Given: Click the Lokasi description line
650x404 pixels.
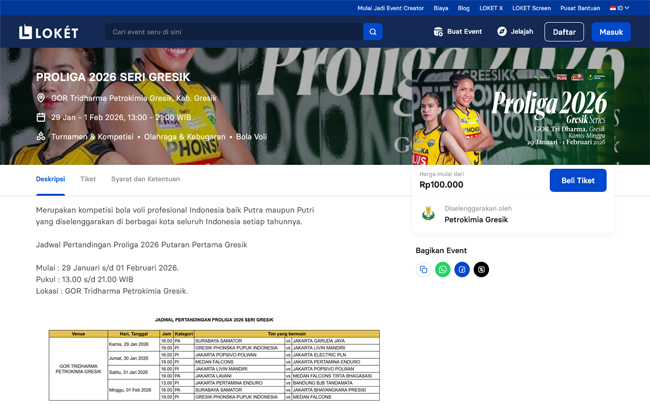Looking at the screenshot, I should pos(112,291).
